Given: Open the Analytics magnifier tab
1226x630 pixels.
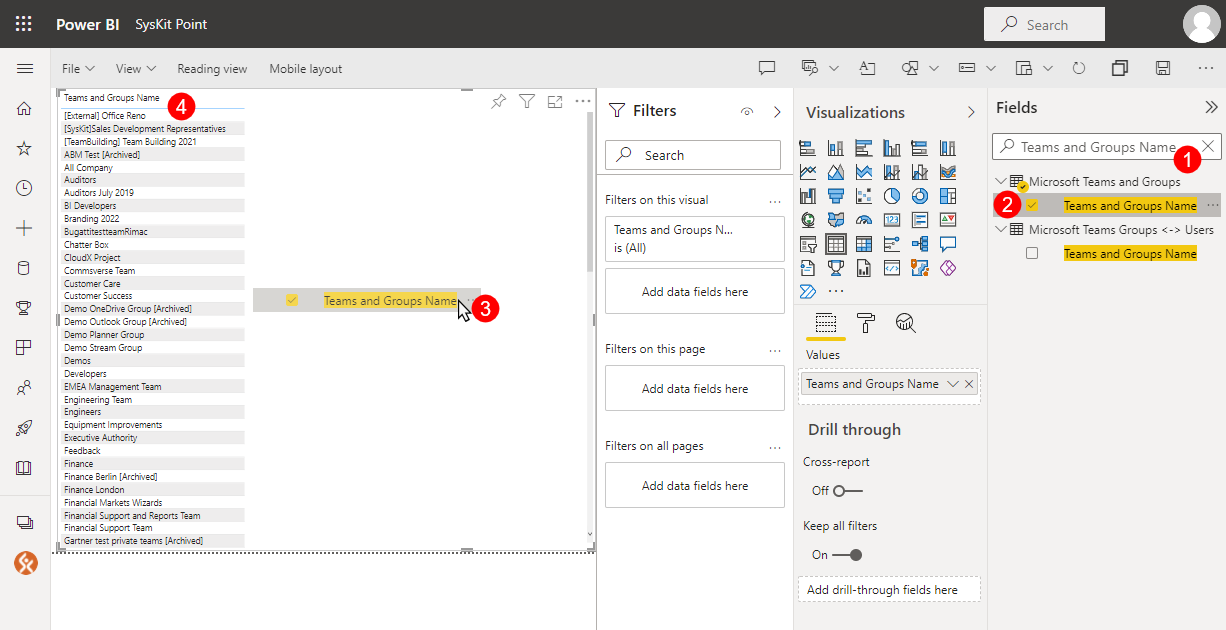Looking at the screenshot, I should tap(906, 322).
